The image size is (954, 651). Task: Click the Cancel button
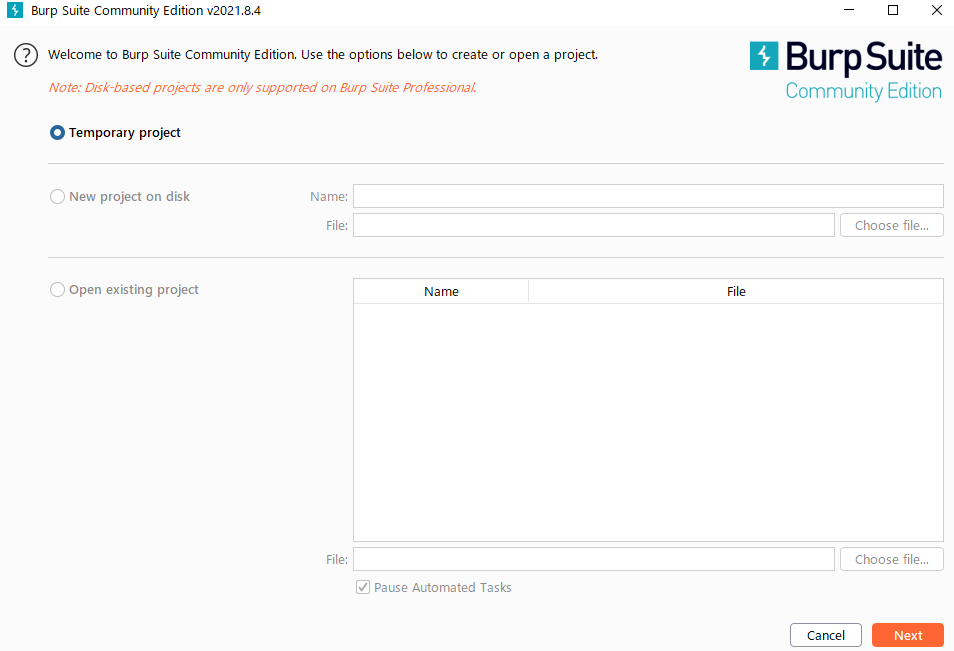[826, 635]
